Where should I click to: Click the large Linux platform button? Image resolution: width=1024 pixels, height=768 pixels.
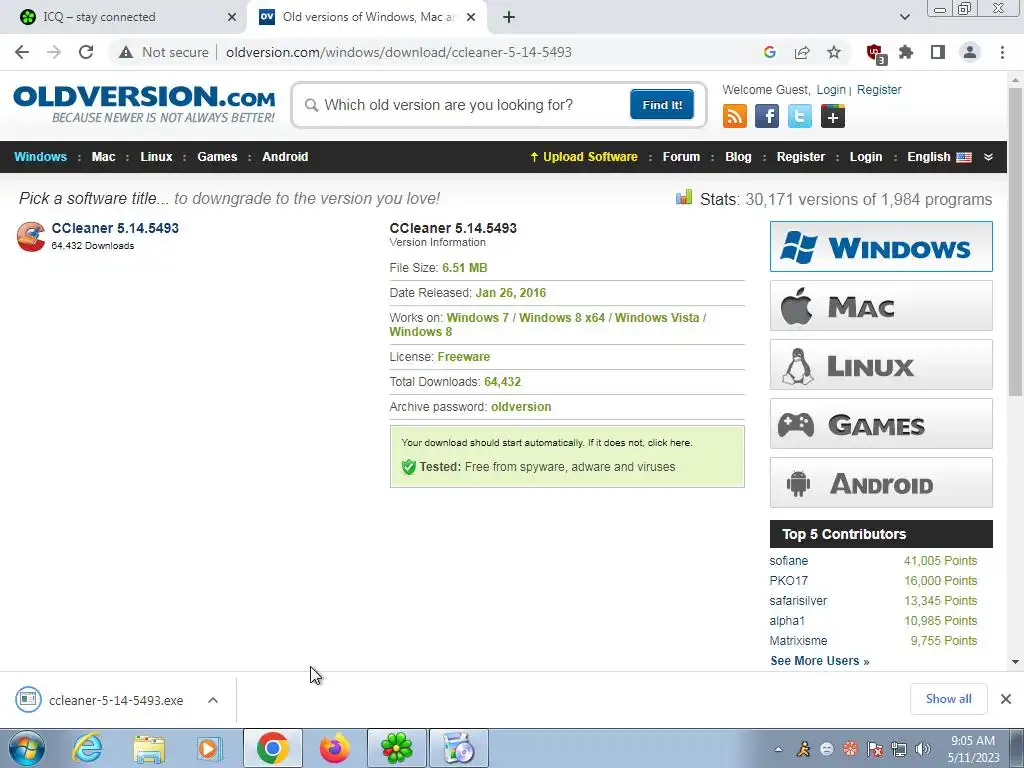point(881,365)
